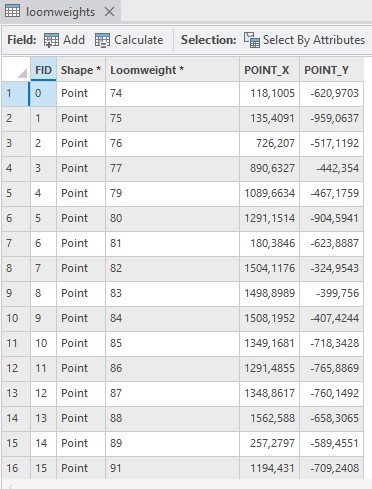372x489 pixels.
Task: Click POINT_X cell showing 1504,1176
Action: (269, 268)
